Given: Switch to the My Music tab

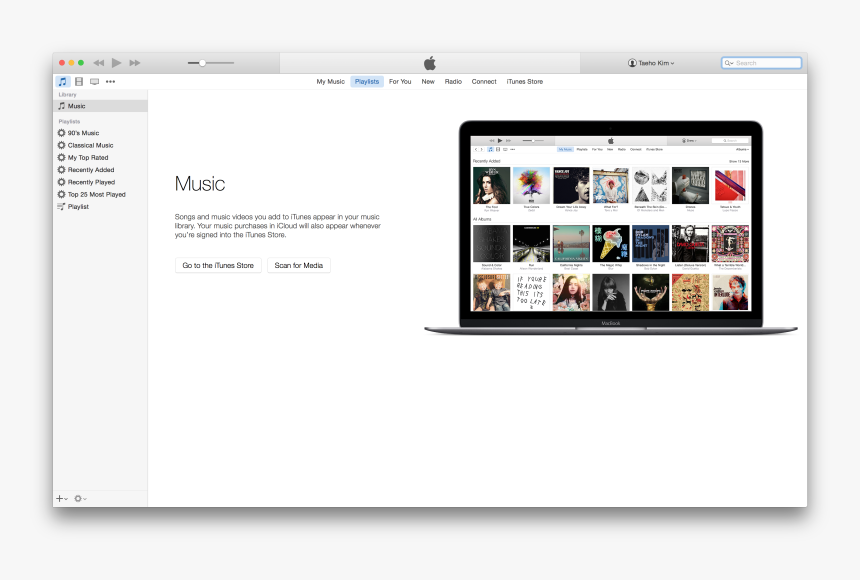Looking at the screenshot, I should 331,81.
